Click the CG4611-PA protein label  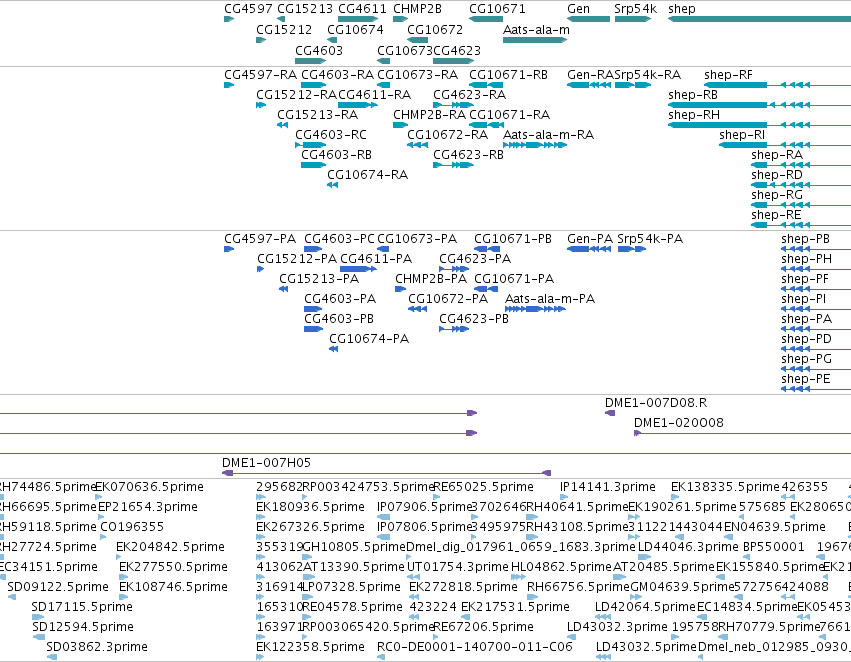(376, 259)
